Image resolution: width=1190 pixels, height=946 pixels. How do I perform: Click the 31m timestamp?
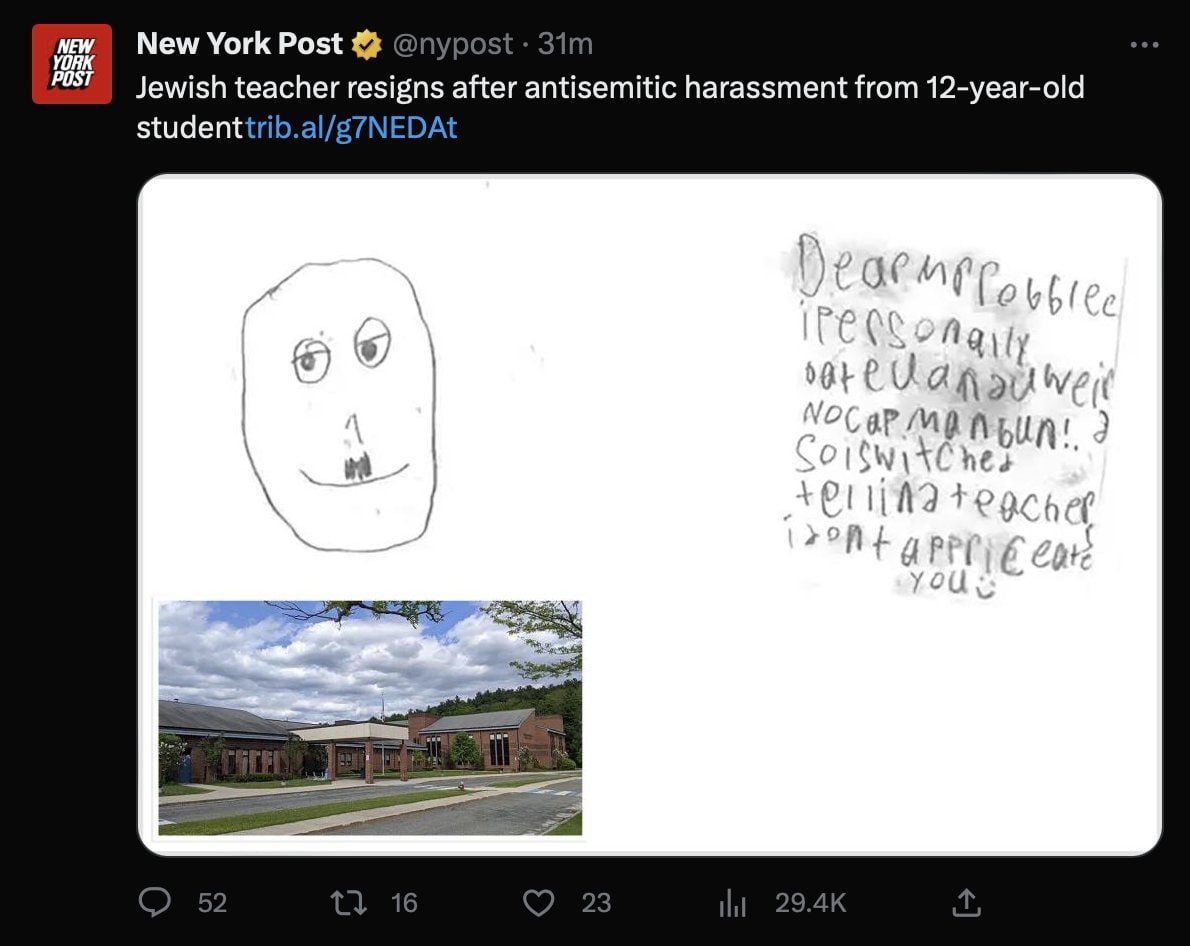565,44
